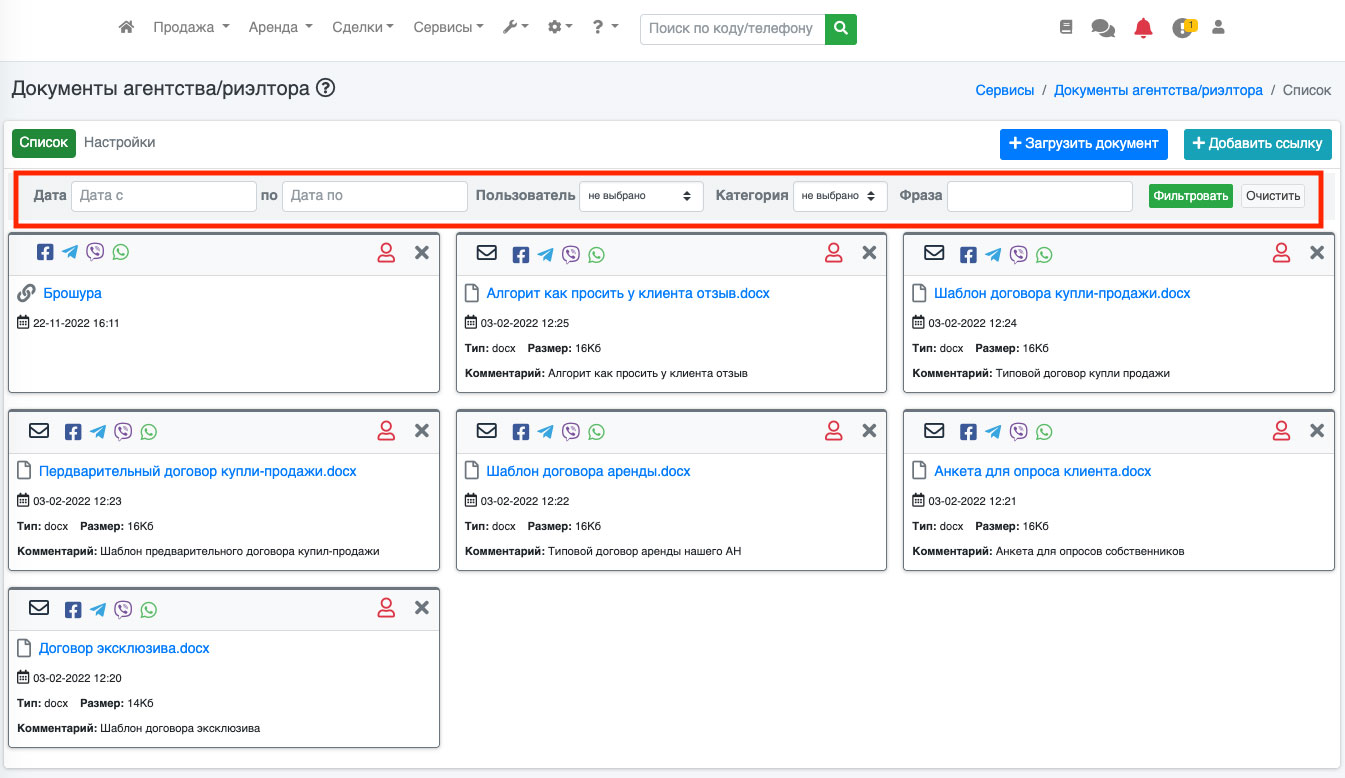This screenshot has width=1345, height=778.
Task: Open the chat messages icon
Action: [x=1103, y=28]
